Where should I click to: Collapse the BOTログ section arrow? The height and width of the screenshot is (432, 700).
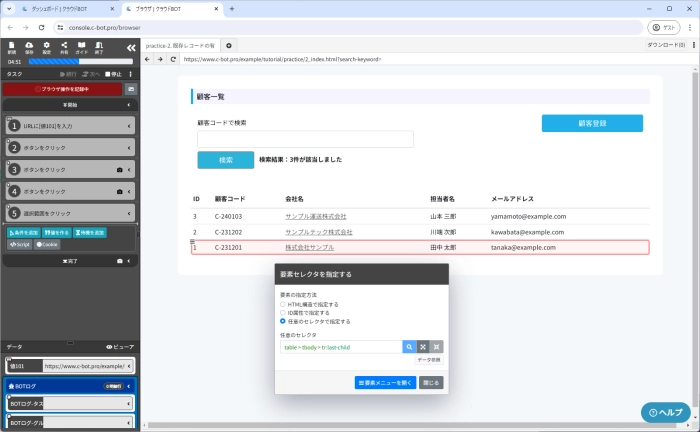click(131, 384)
